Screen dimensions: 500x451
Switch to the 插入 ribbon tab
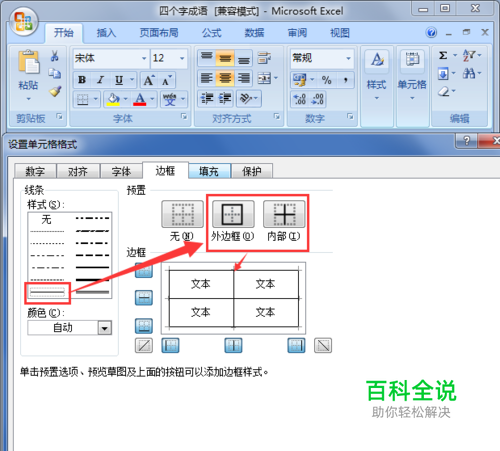click(x=106, y=33)
